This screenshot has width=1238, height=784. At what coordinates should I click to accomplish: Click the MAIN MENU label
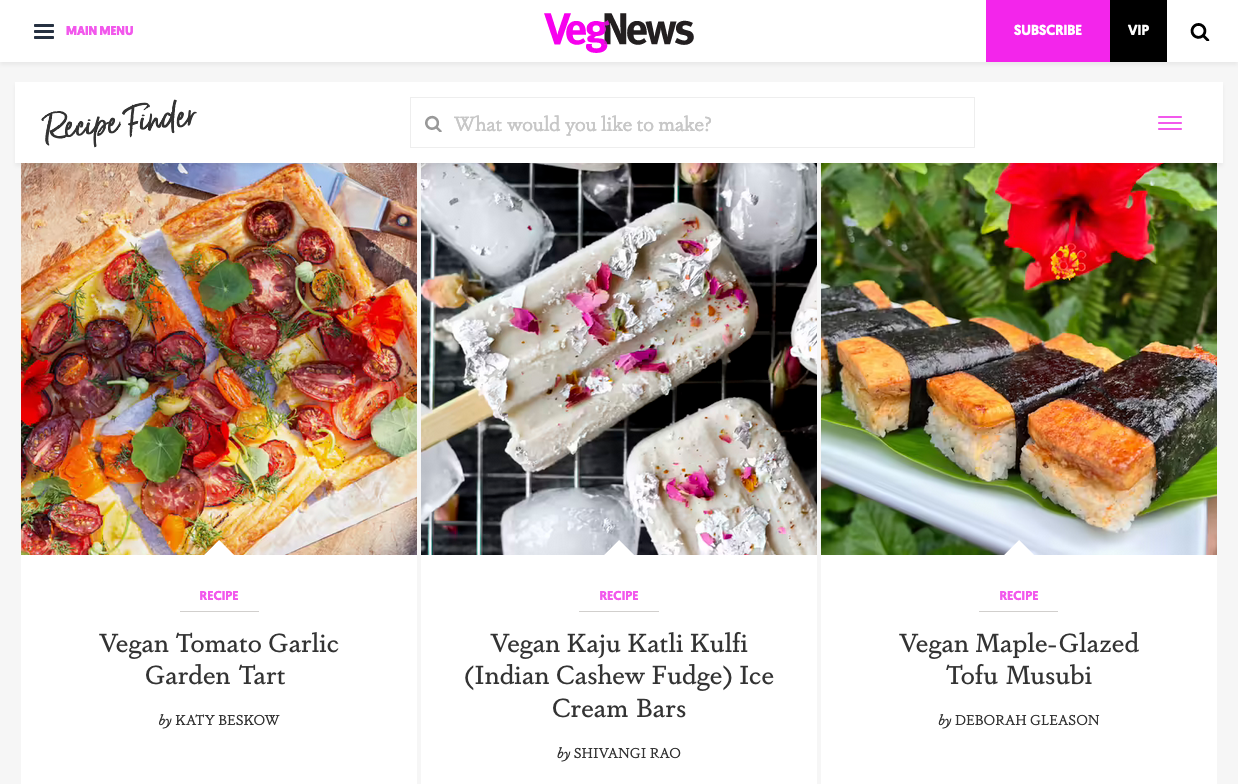click(x=100, y=31)
